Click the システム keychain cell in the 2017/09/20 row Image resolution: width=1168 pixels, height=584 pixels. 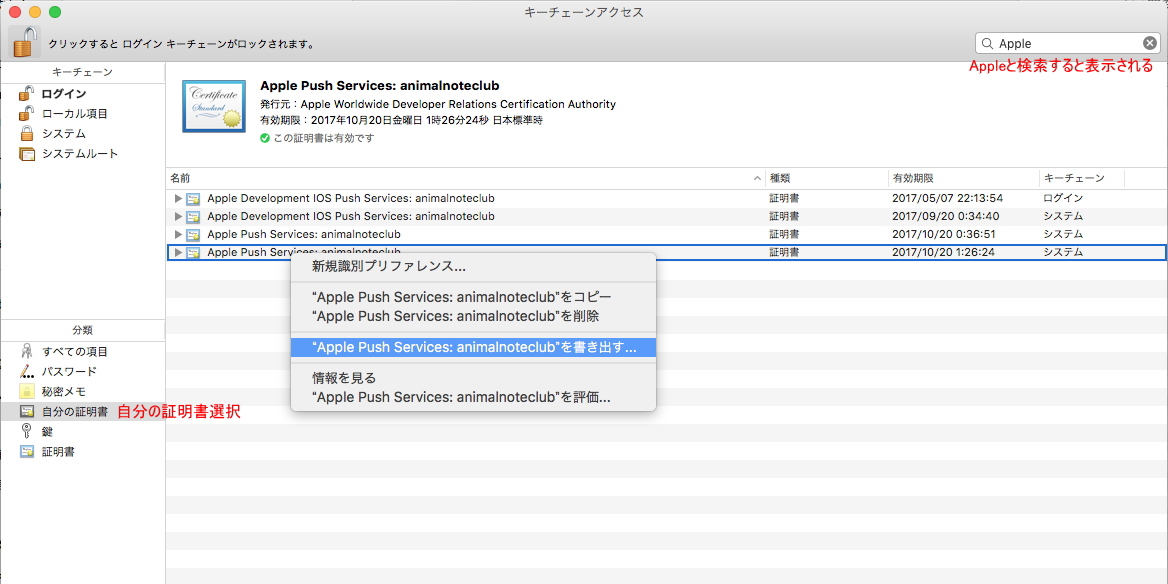point(1064,217)
